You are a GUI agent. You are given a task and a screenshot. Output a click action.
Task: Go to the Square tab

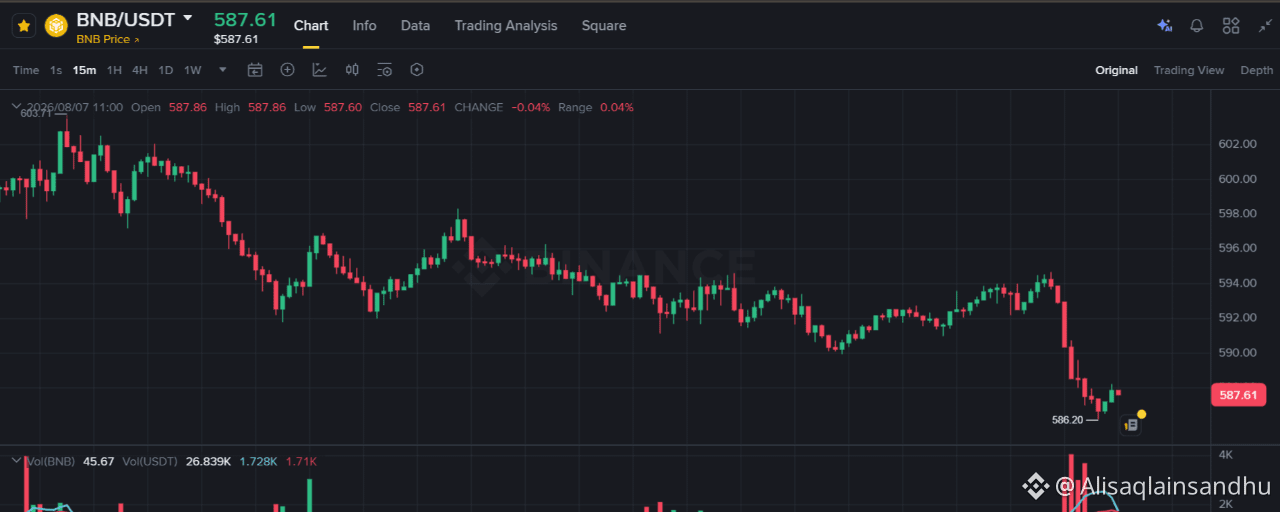pos(604,25)
